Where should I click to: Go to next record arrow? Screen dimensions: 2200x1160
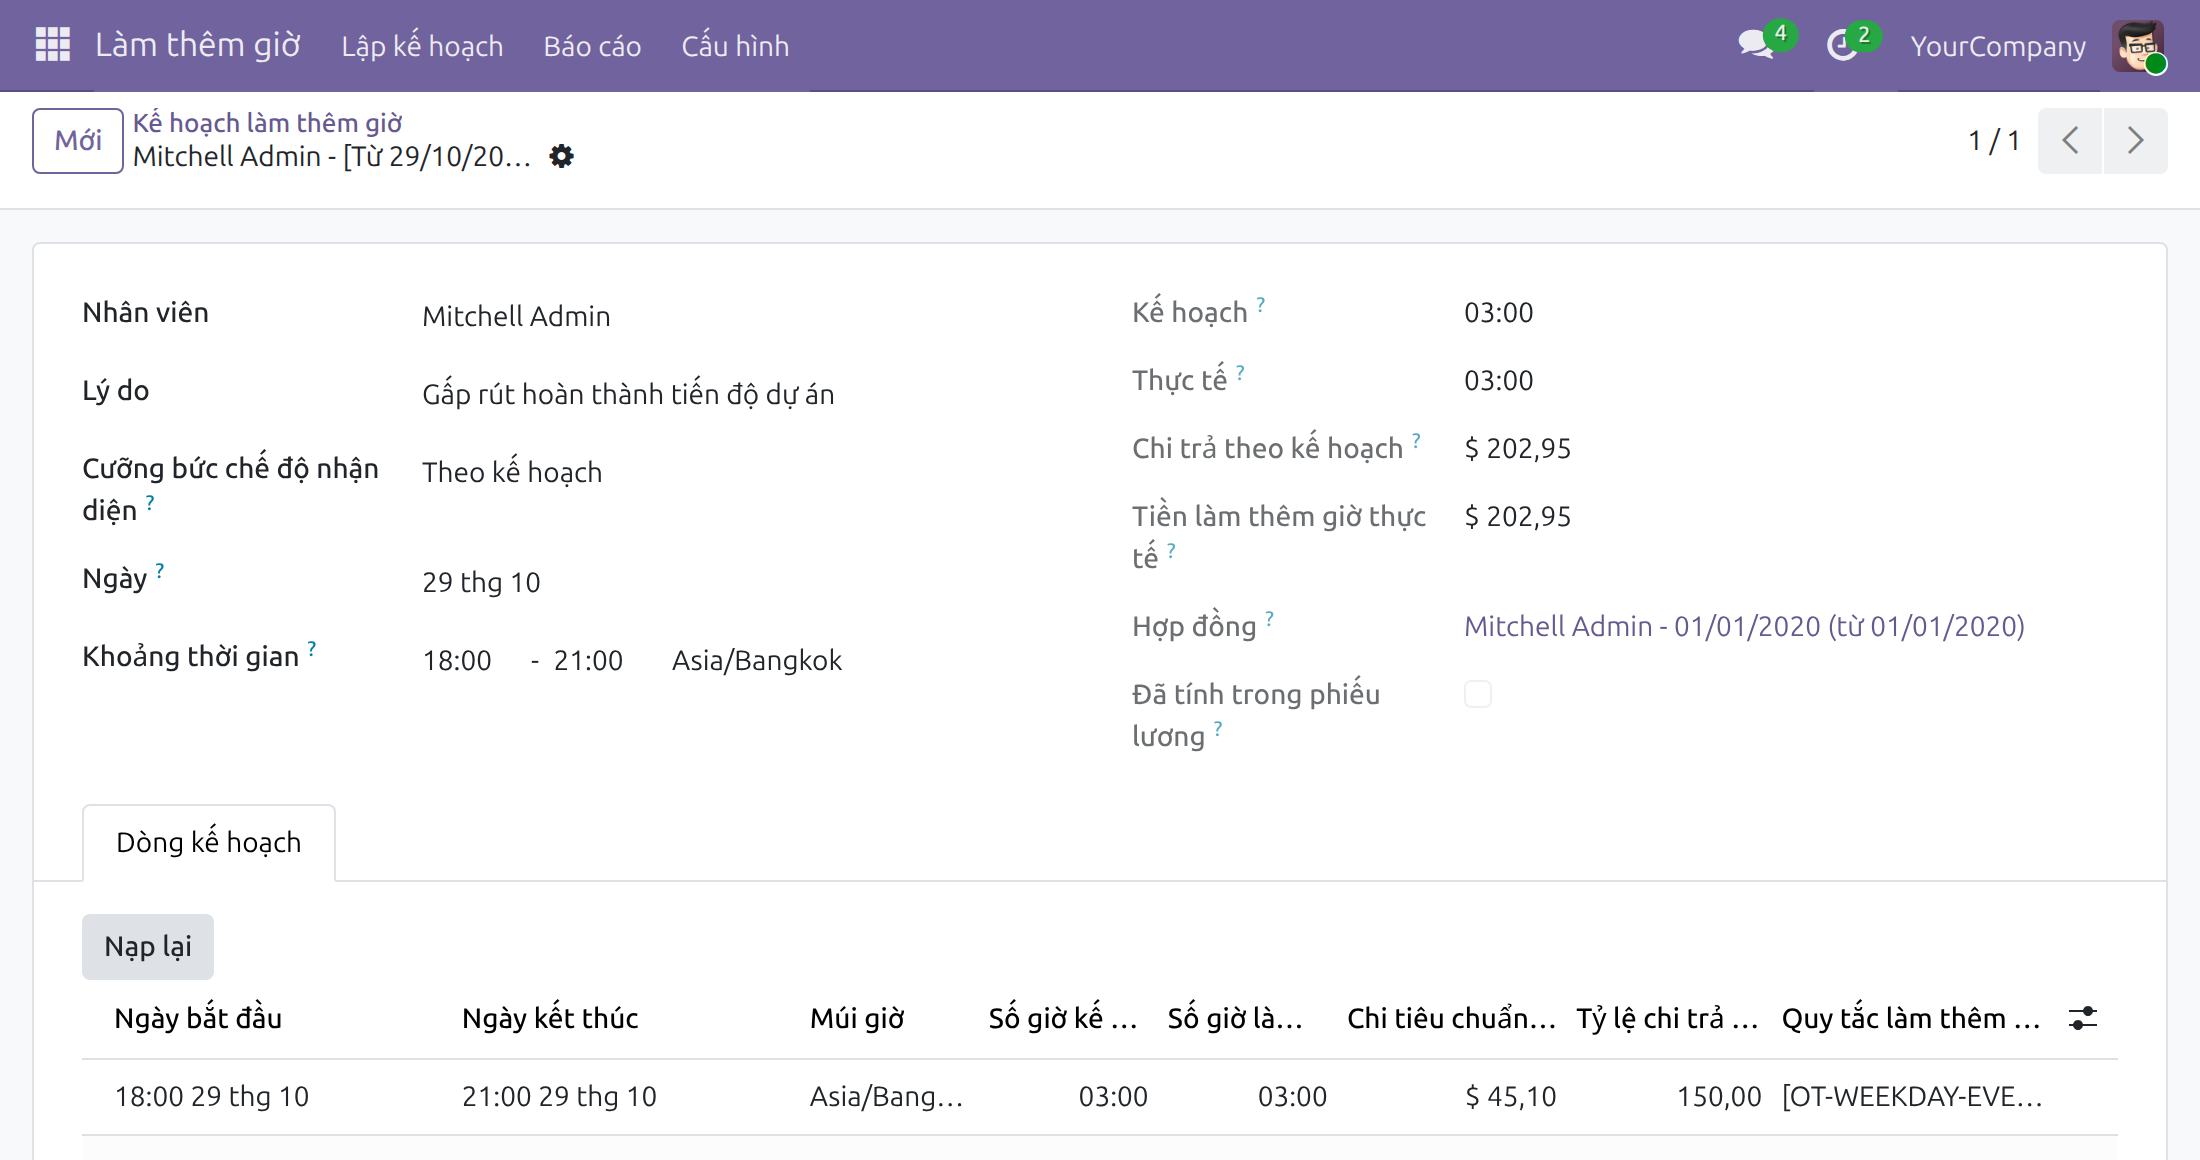[2135, 140]
